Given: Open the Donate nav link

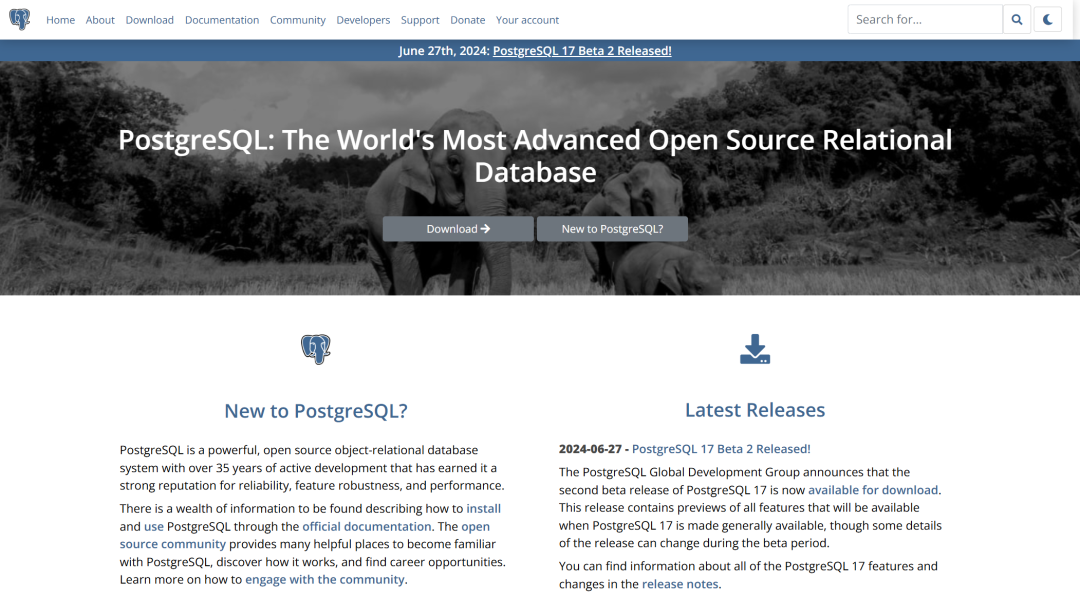Looking at the screenshot, I should (x=468, y=20).
